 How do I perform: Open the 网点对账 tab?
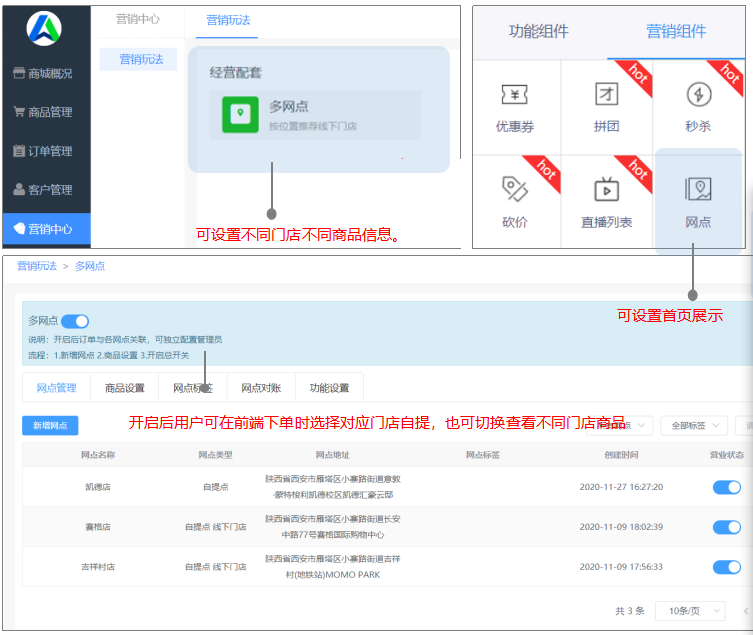click(x=261, y=388)
